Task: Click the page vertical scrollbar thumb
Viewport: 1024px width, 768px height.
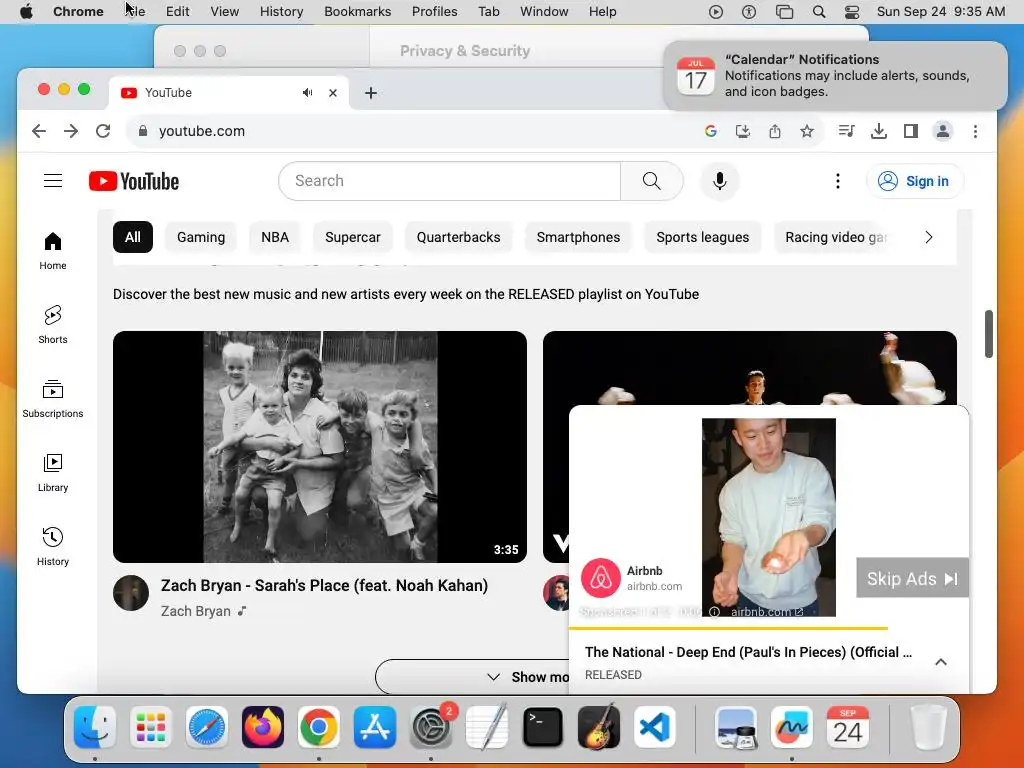Action: (989, 334)
